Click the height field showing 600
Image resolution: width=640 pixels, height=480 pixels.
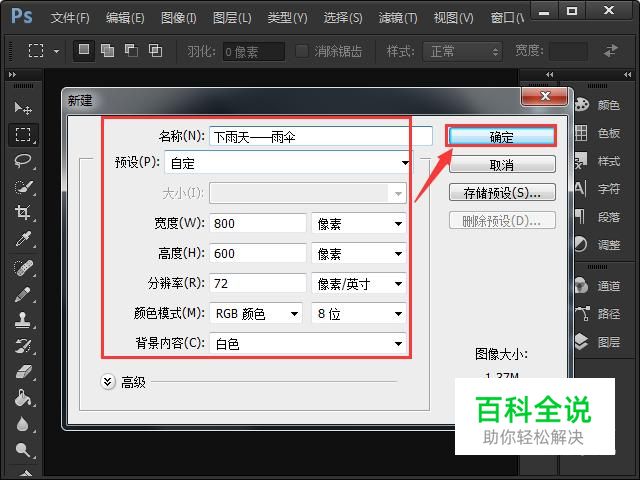tap(258, 253)
